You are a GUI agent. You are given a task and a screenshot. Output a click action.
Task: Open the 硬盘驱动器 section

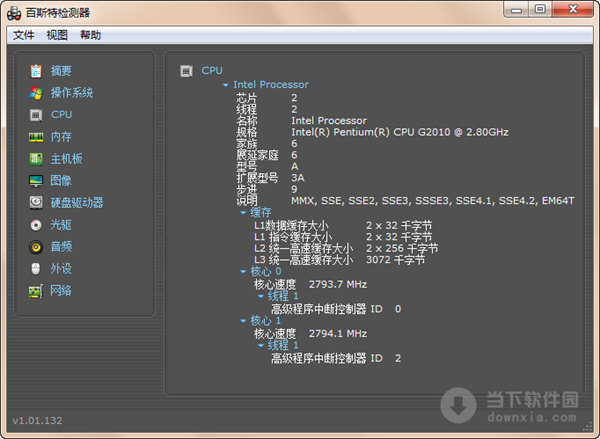pos(77,202)
